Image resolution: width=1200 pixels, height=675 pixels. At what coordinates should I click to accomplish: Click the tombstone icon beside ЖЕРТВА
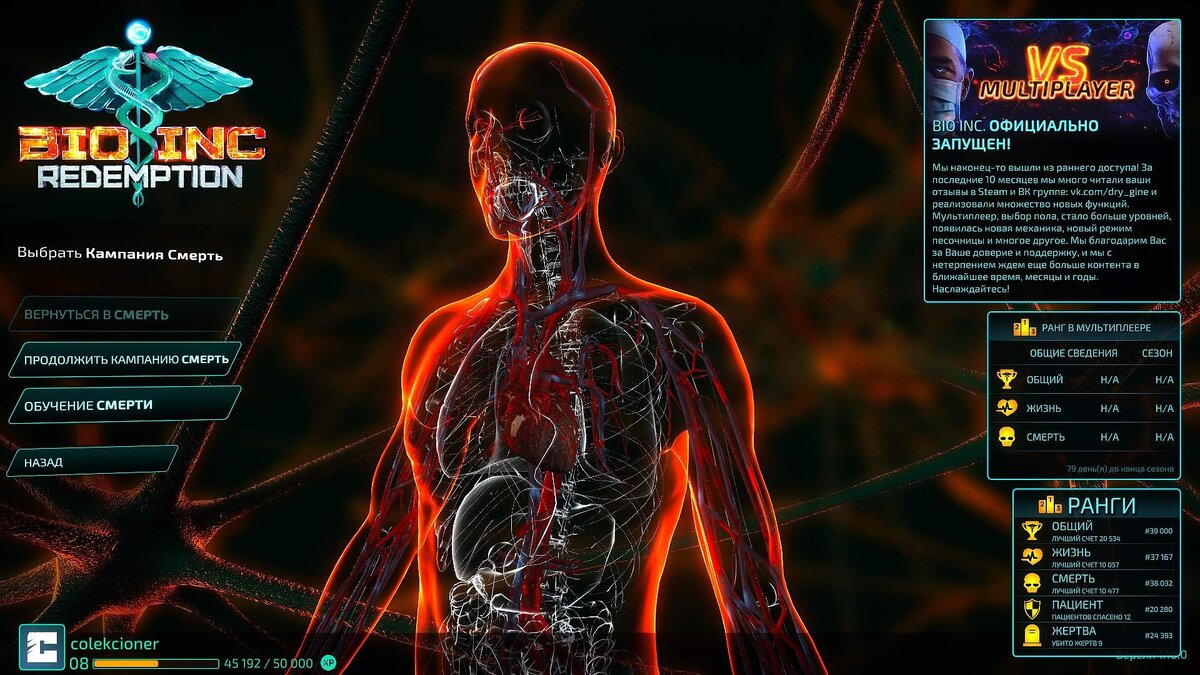(1032, 636)
